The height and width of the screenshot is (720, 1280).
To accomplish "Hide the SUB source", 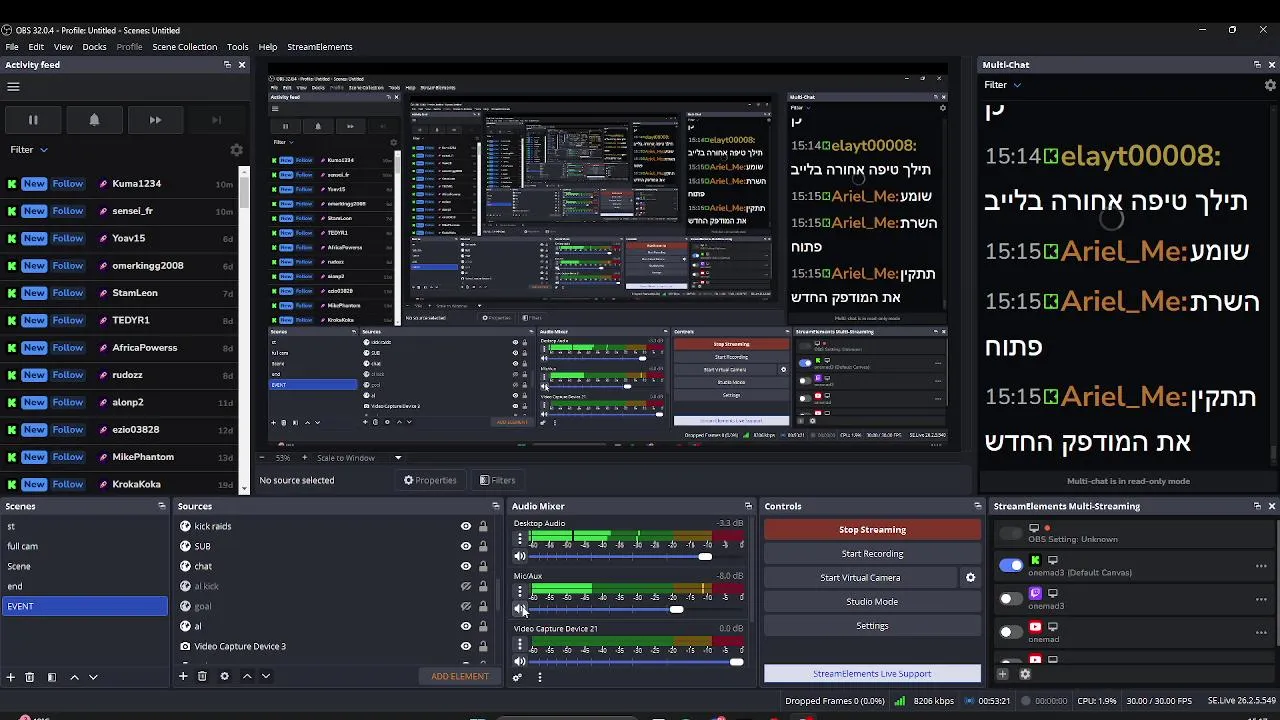I will pyautogui.click(x=466, y=546).
